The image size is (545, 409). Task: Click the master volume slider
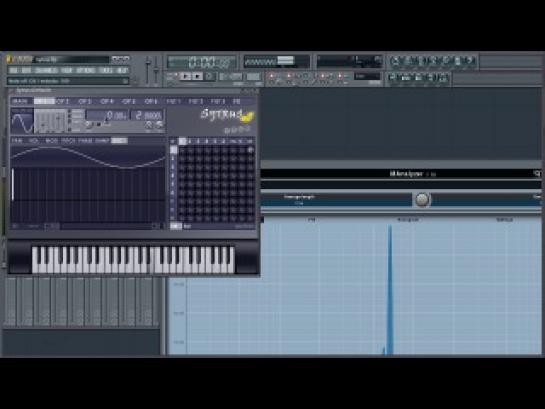coord(148,70)
